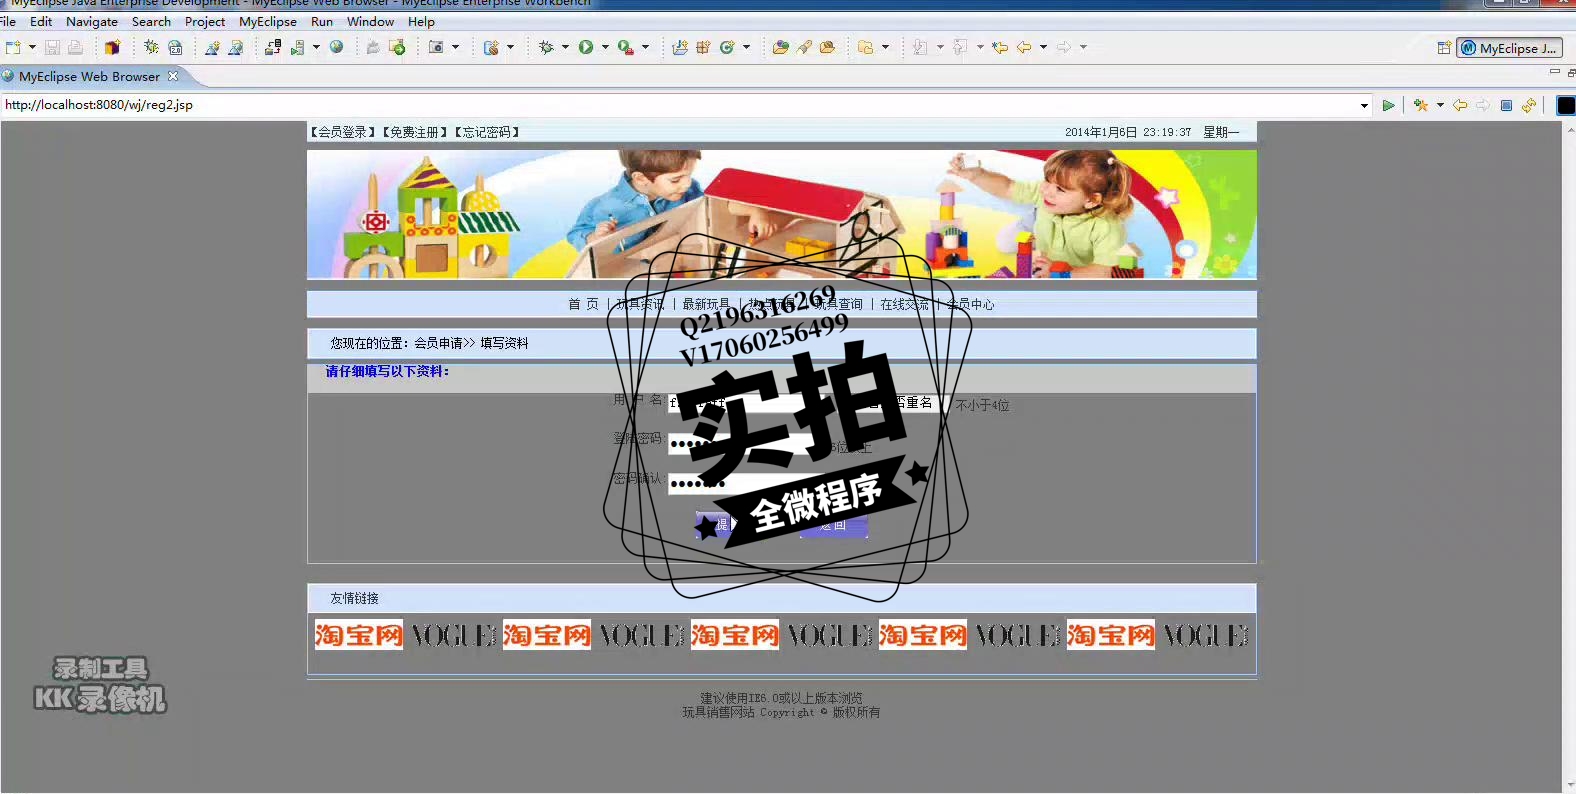Click the Open Type icon
The width and height of the screenshot is (1576, 794).
pos(780,47)
